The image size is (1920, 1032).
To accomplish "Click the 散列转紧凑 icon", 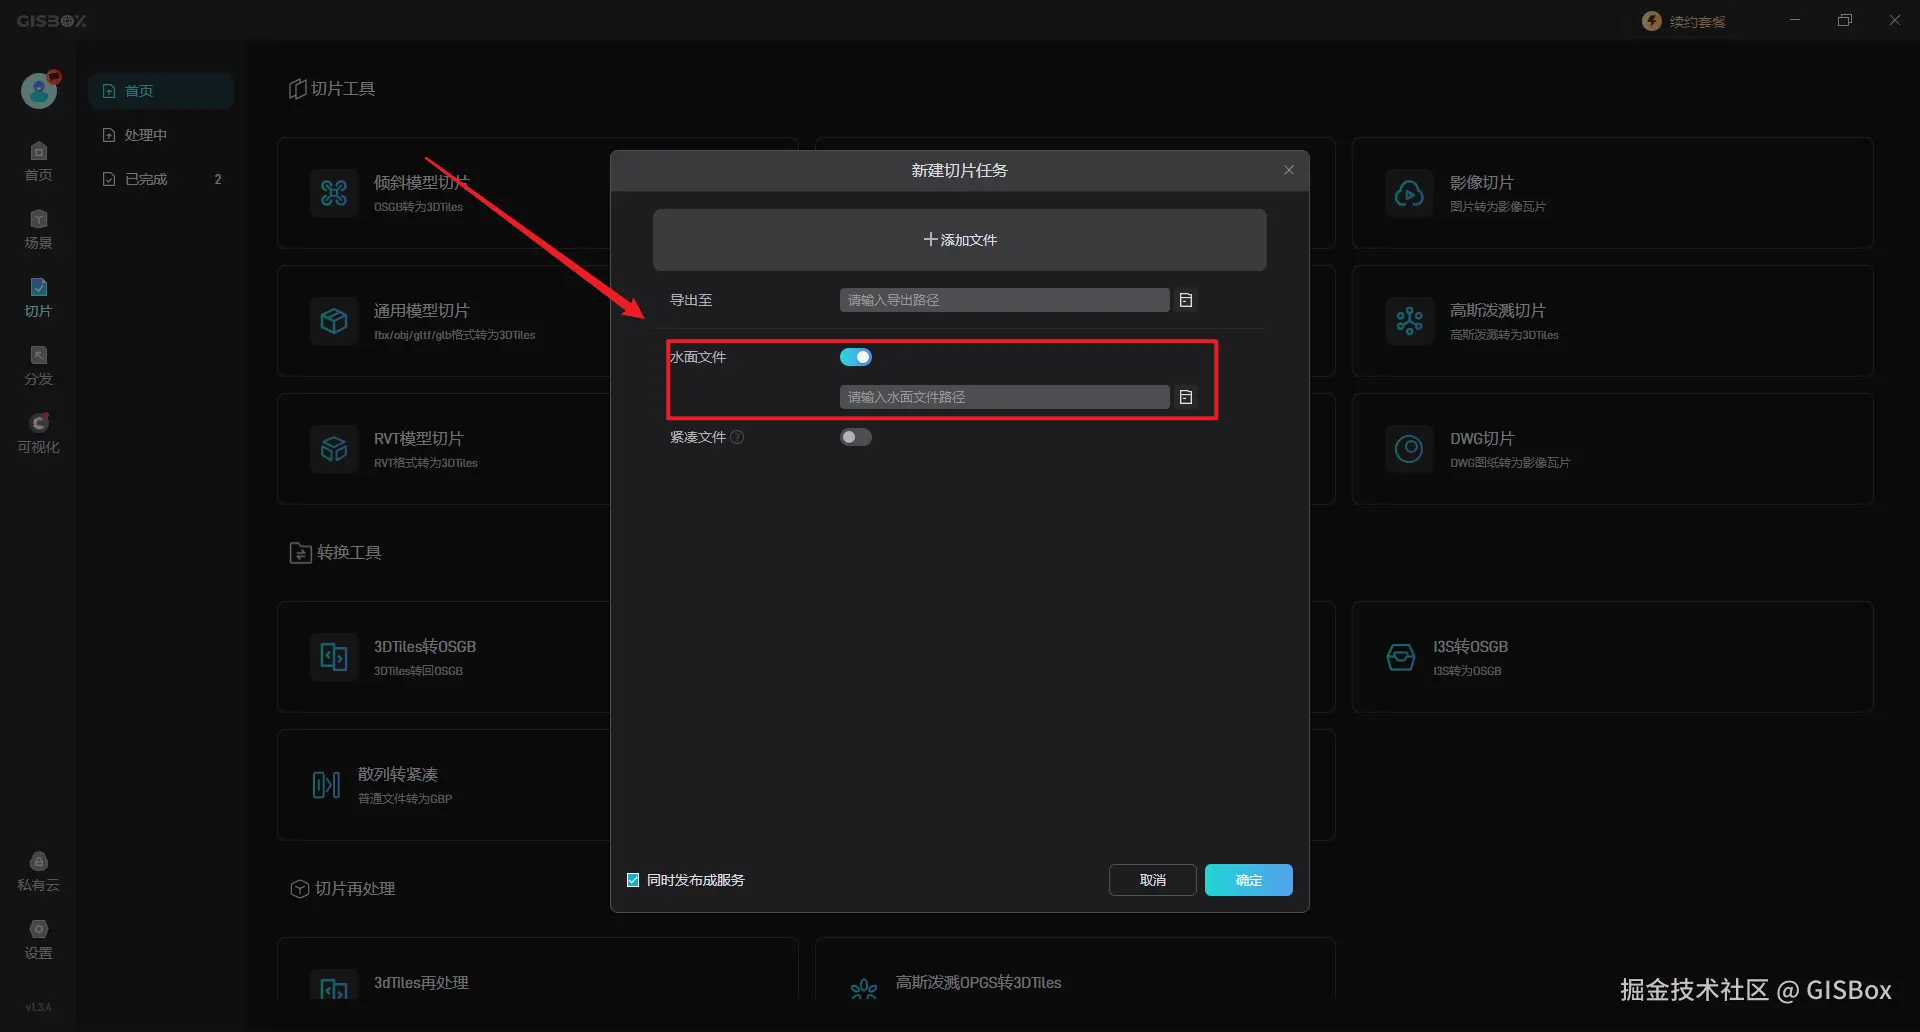I will coord(326,785).
